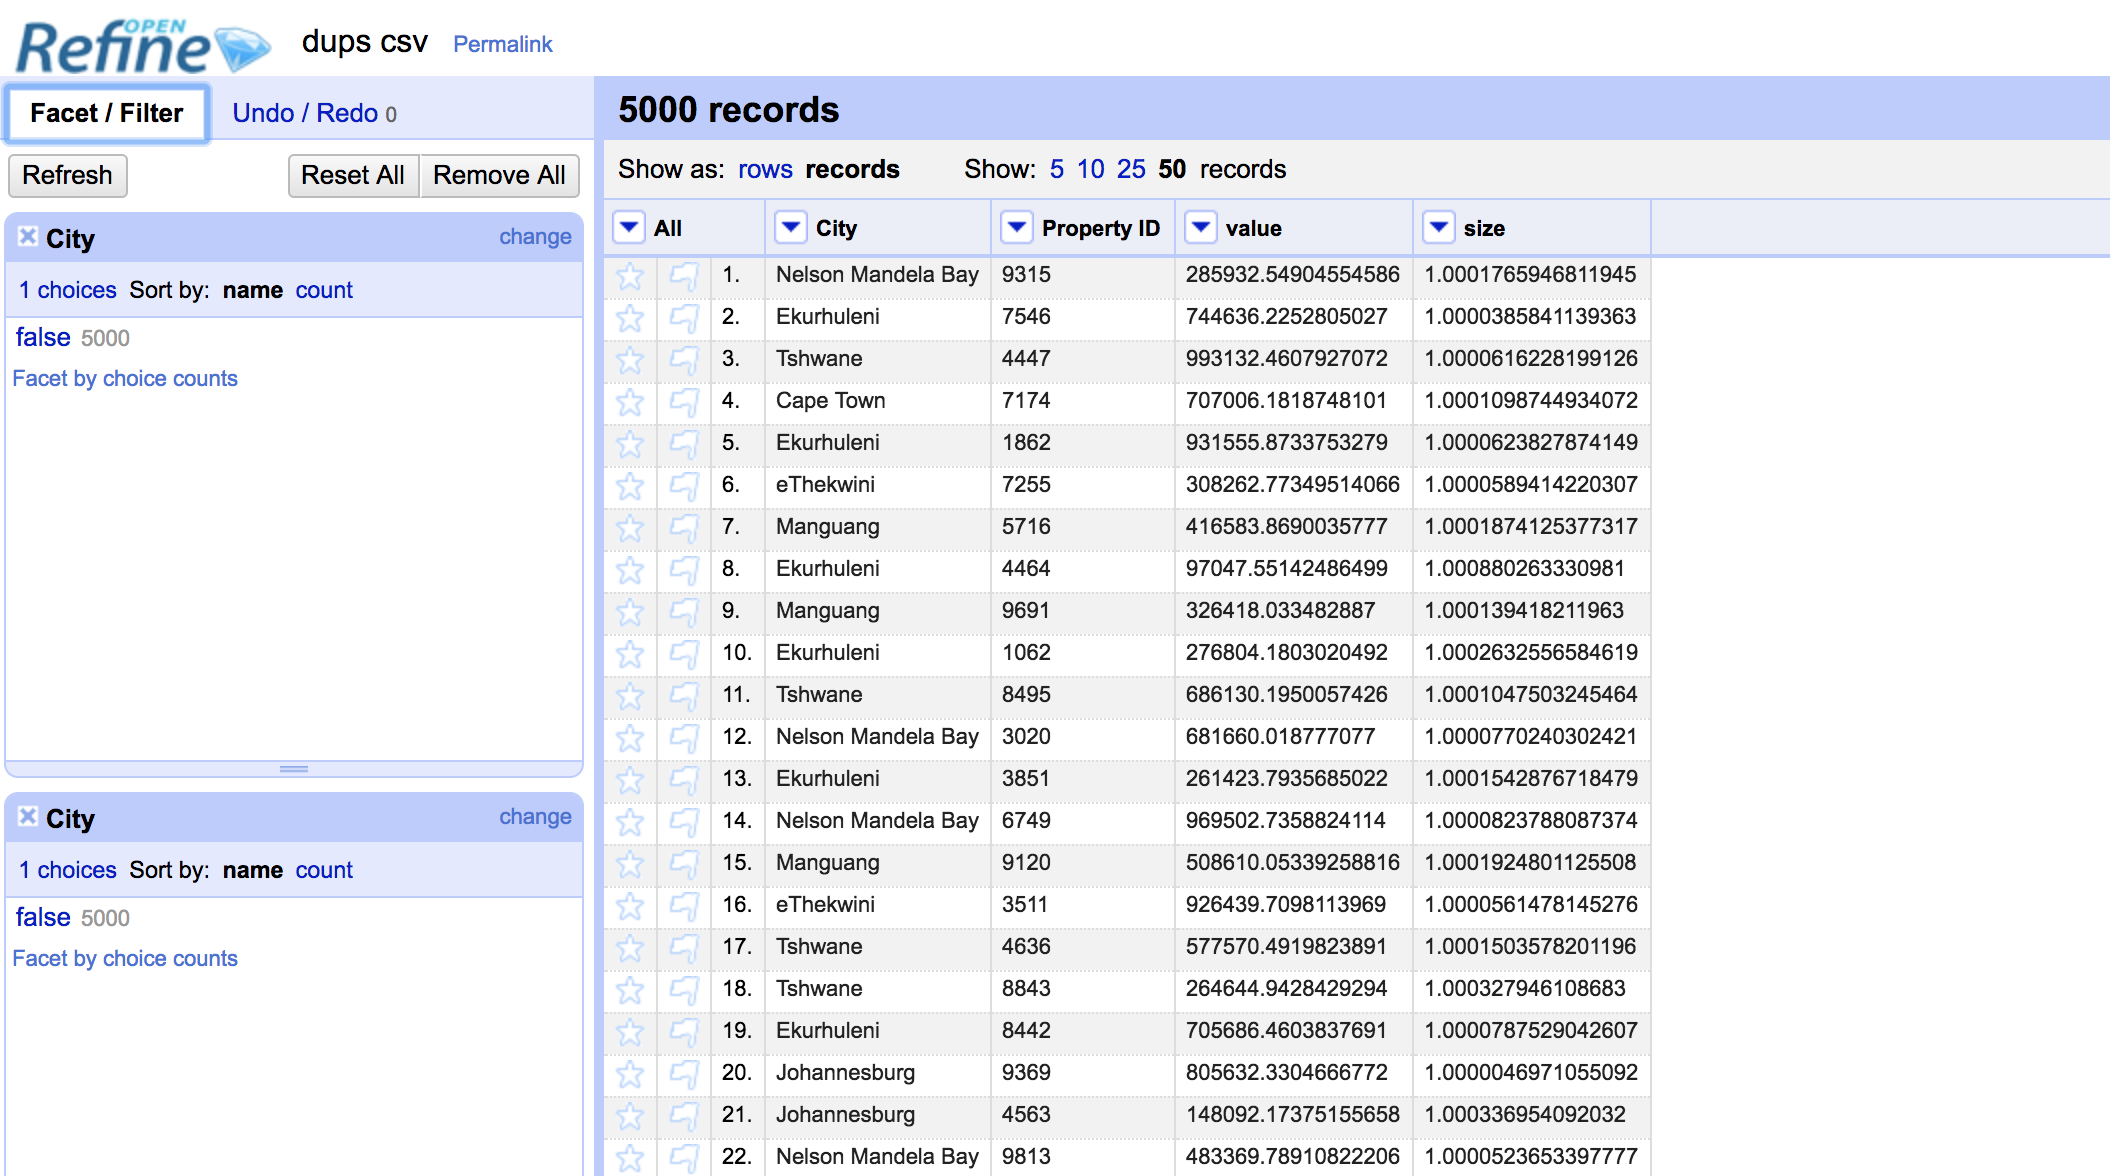Image resolution: width=2110 pixels, height=1176 pixels.
Task: Show 25 records per page
Action: [x=1131, y=169]
